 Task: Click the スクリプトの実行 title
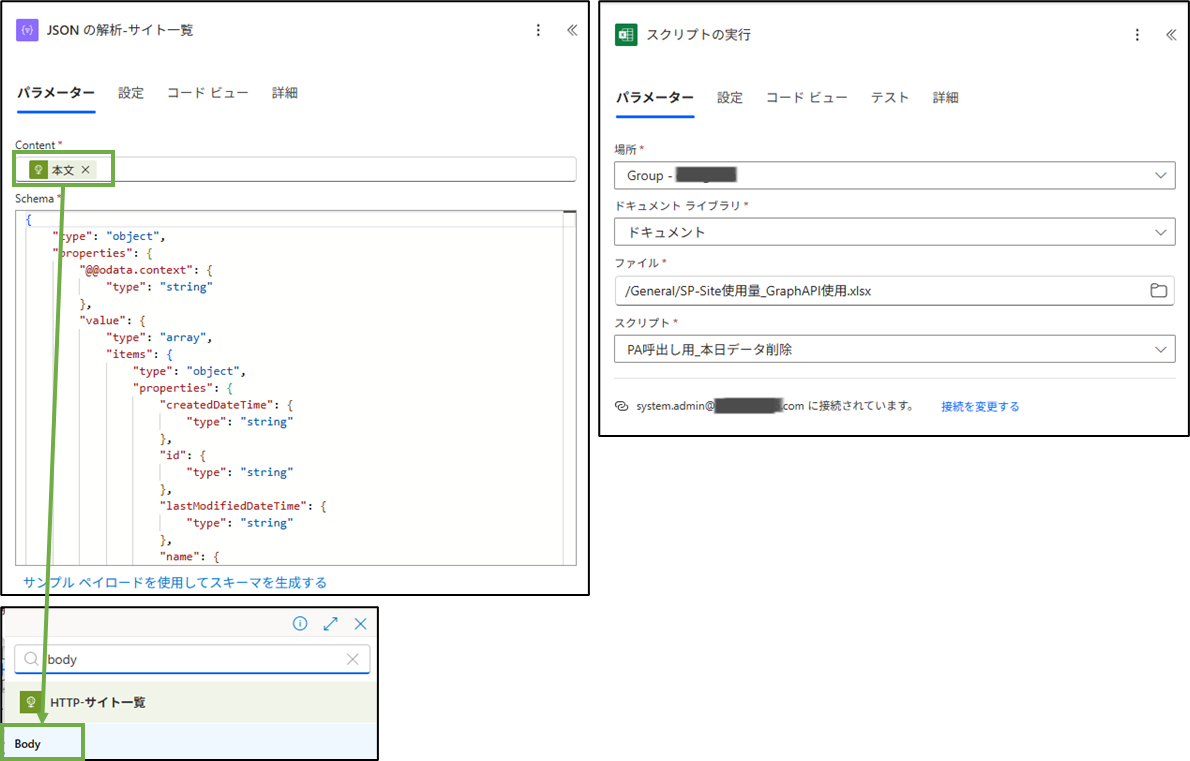pyautogui.click(x=698, y=35)
